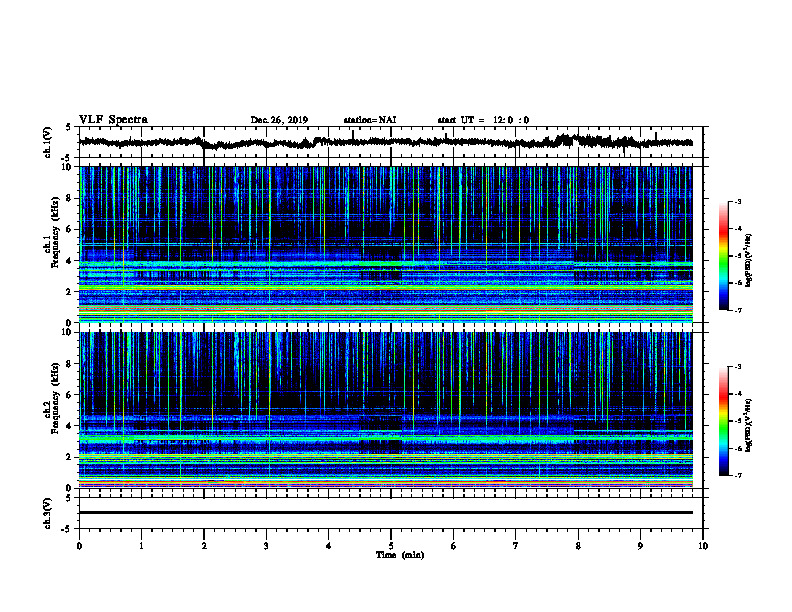Click the rotated log(PSD) label beside ch.2 colorbar

click(749, 426)
